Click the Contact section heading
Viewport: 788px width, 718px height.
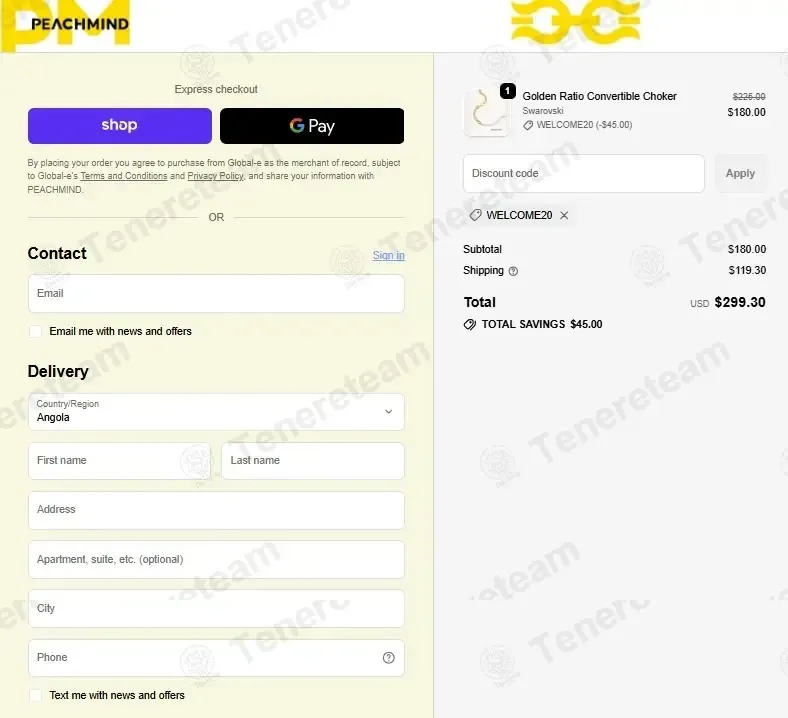tap(57, 254)
